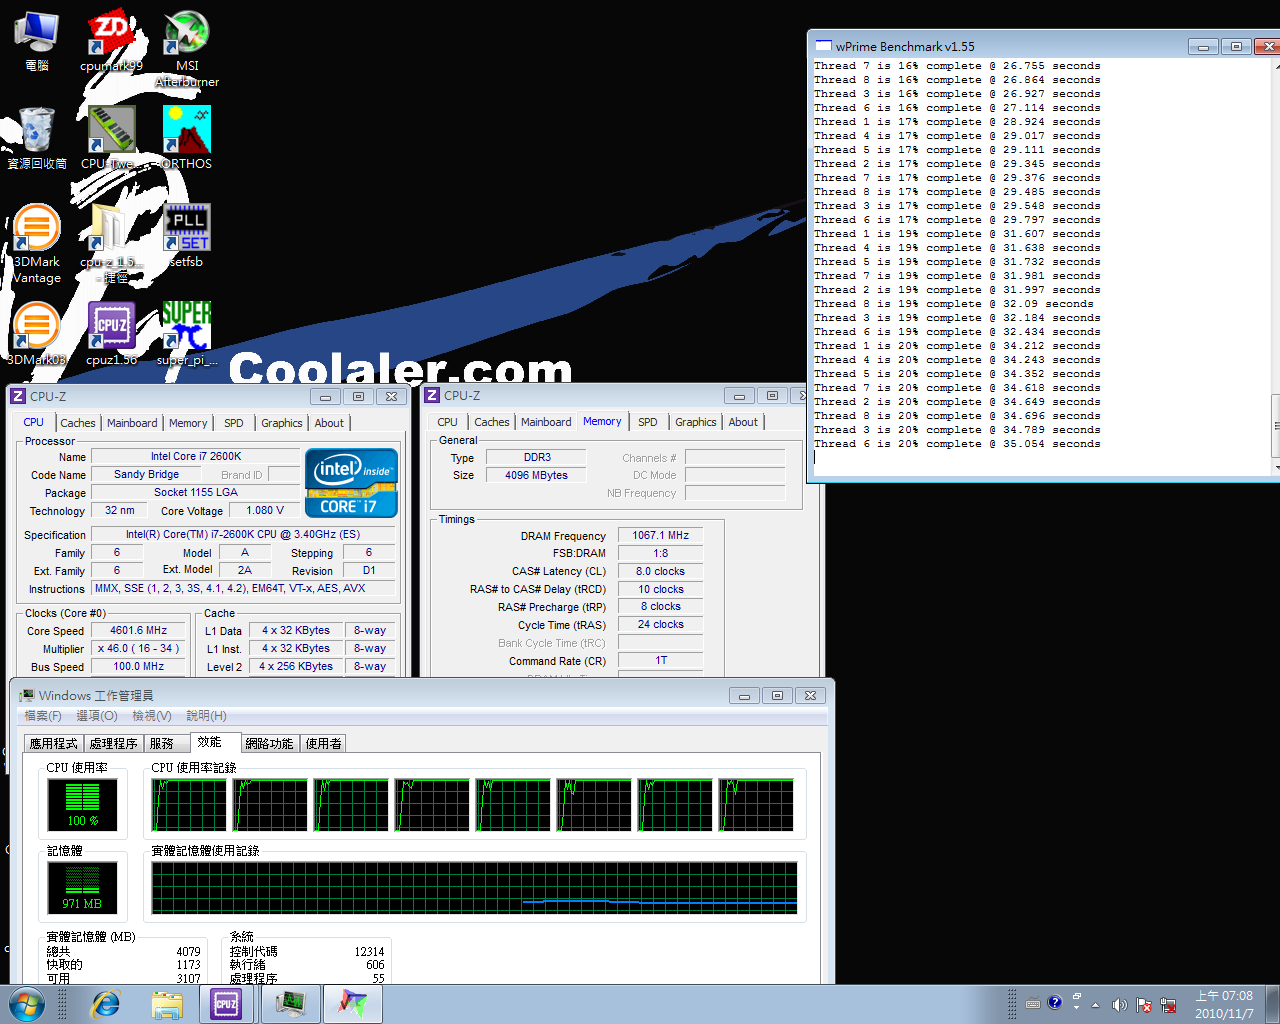Viewport: 1280px width, 1024px height.
Task: Switch to 網路功能 tab in Task Manager
Action: click(x=269, y=743)
